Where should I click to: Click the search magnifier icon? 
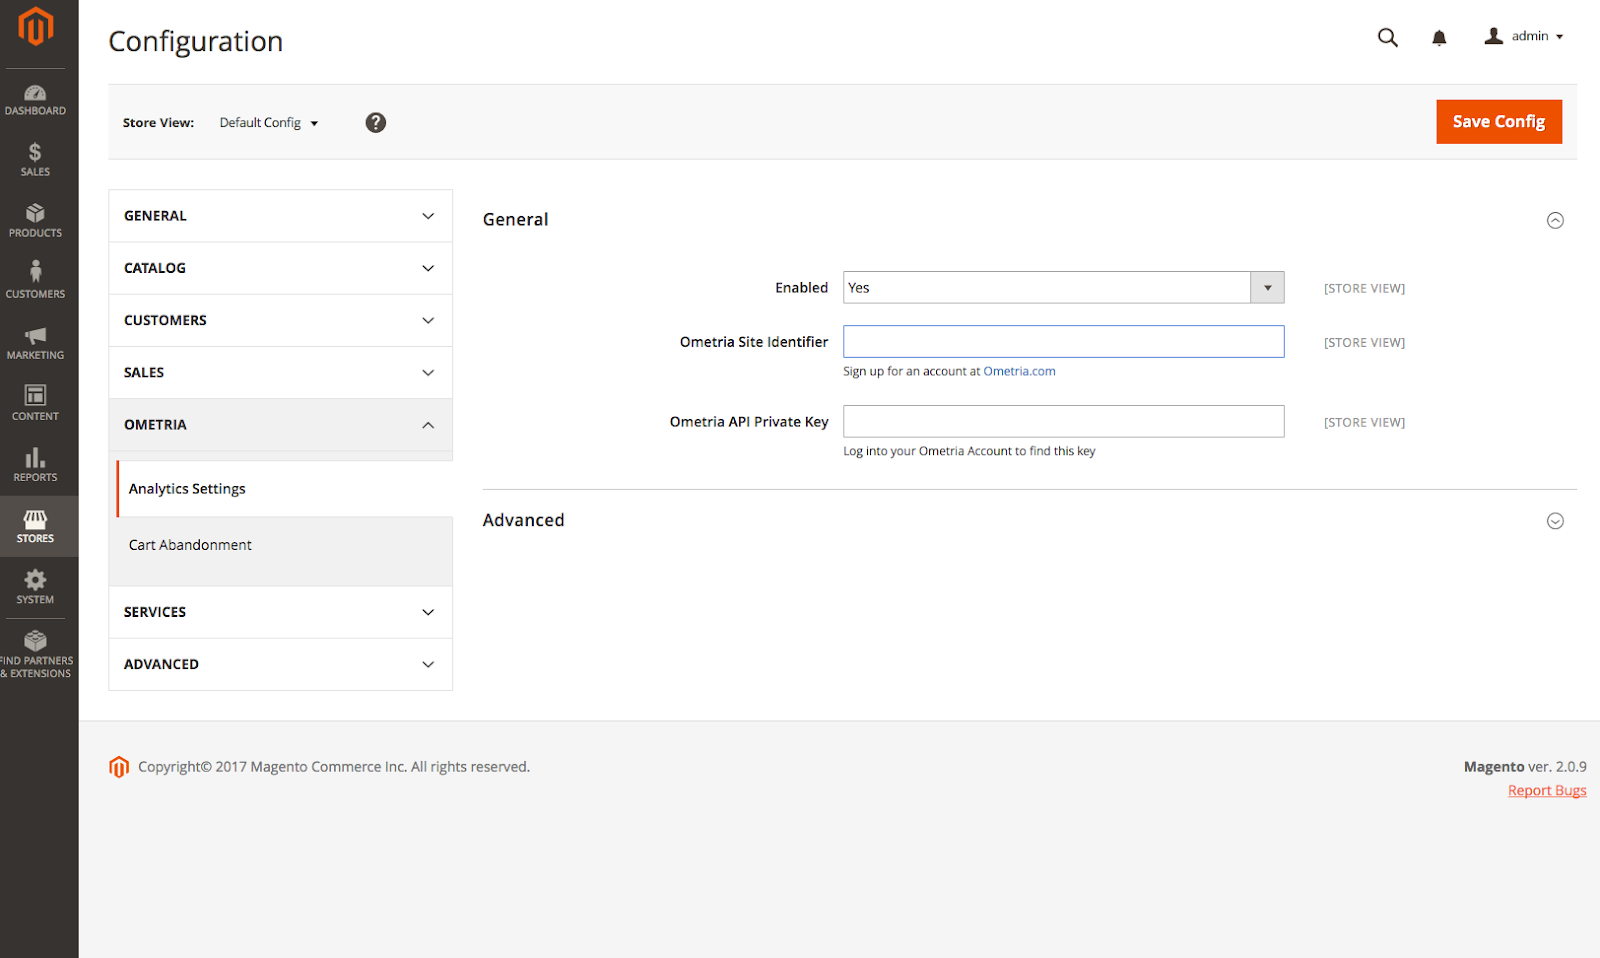coord(1387,37)
